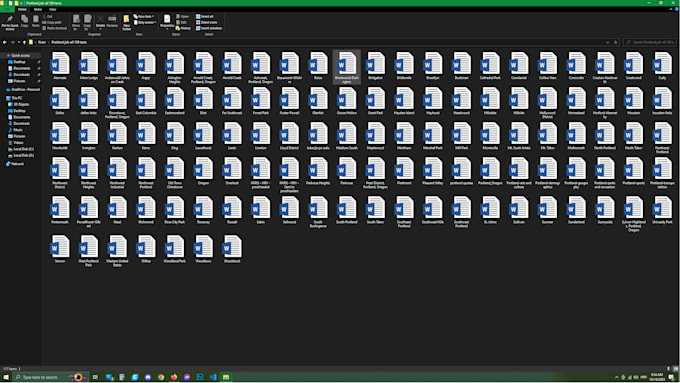Open the New item dropdown
680x383 pixels.
144,16
